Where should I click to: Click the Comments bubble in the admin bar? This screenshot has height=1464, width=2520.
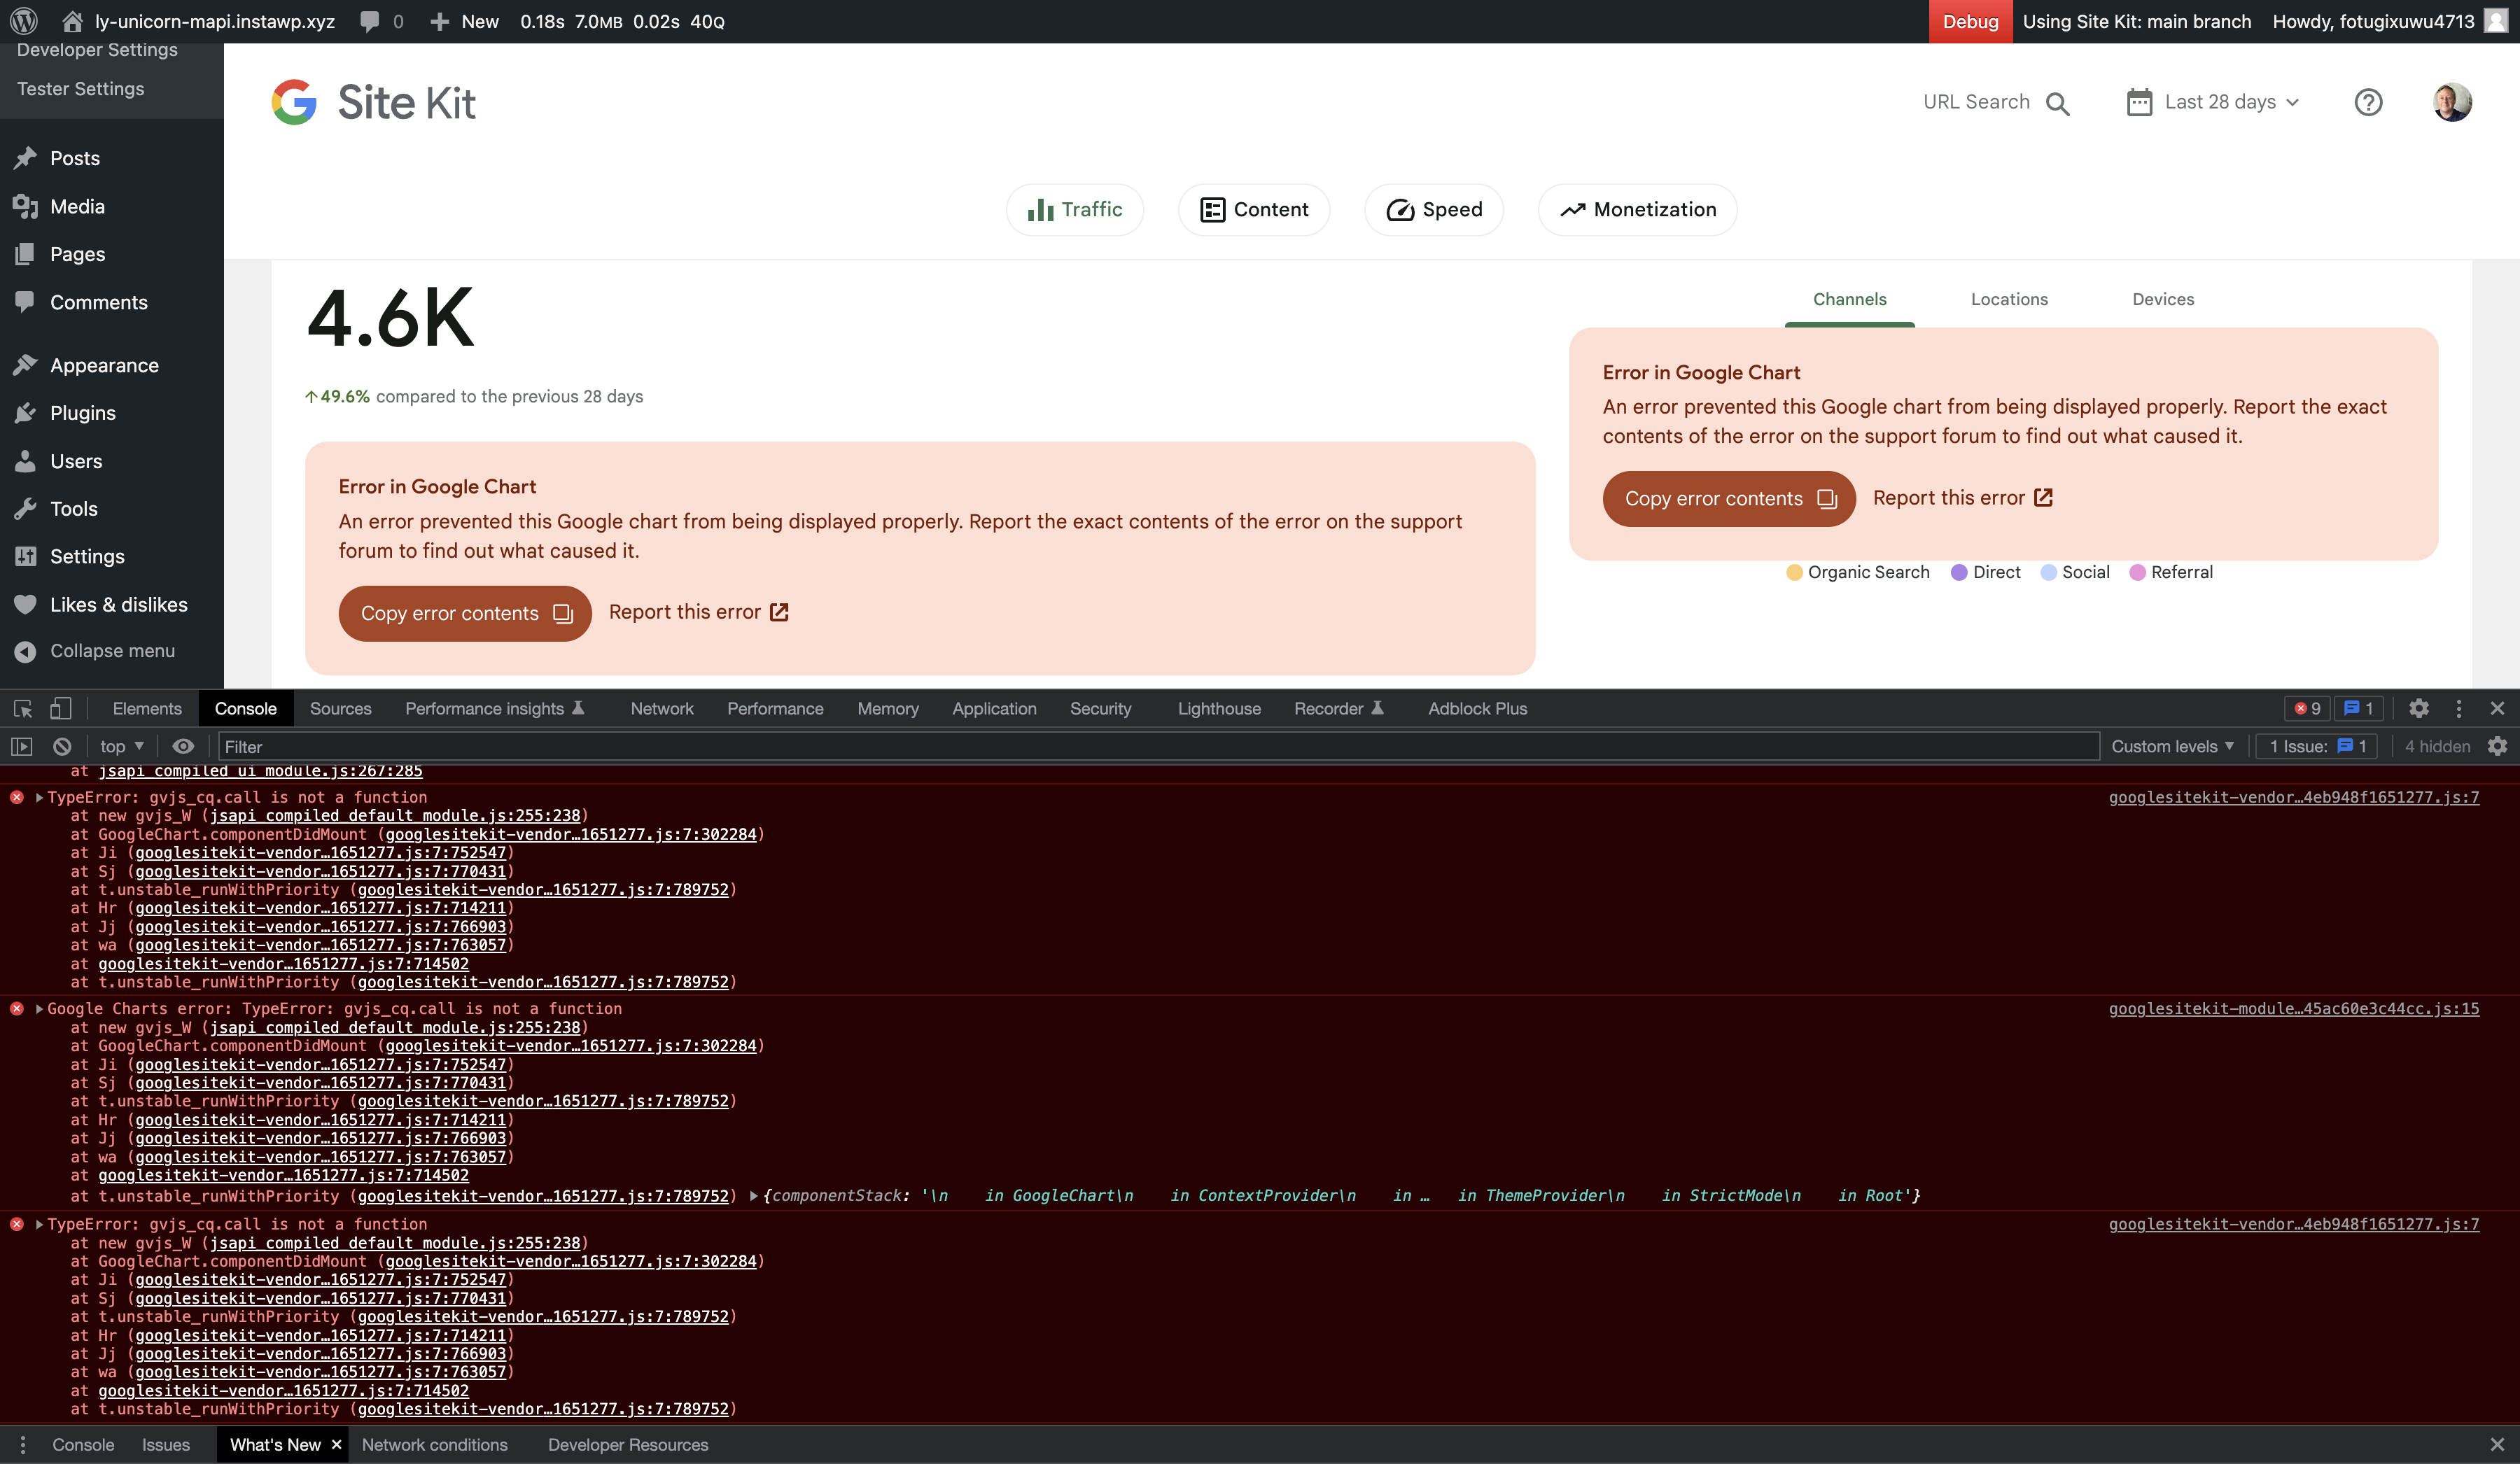click(370, 20)
